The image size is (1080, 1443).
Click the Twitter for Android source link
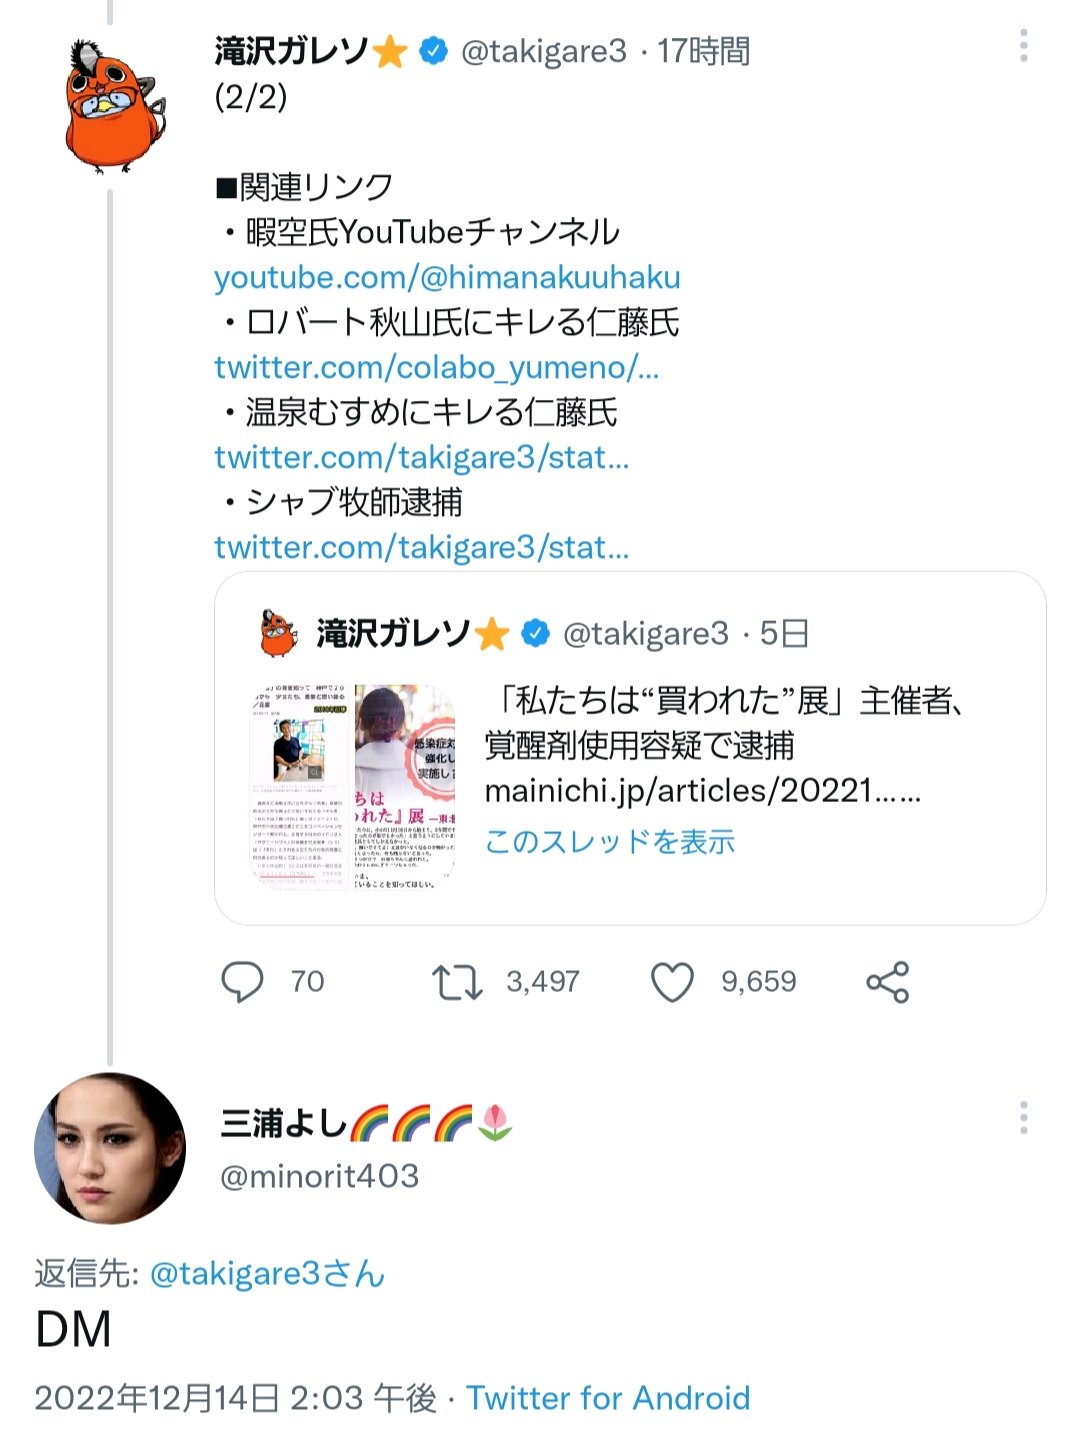point(608,1397)
